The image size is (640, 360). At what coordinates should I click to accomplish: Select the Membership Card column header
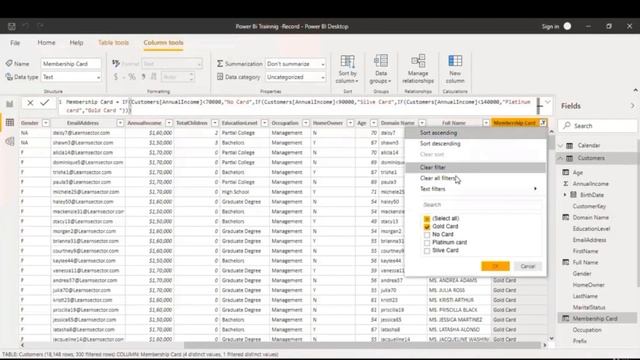pos(514,123)
